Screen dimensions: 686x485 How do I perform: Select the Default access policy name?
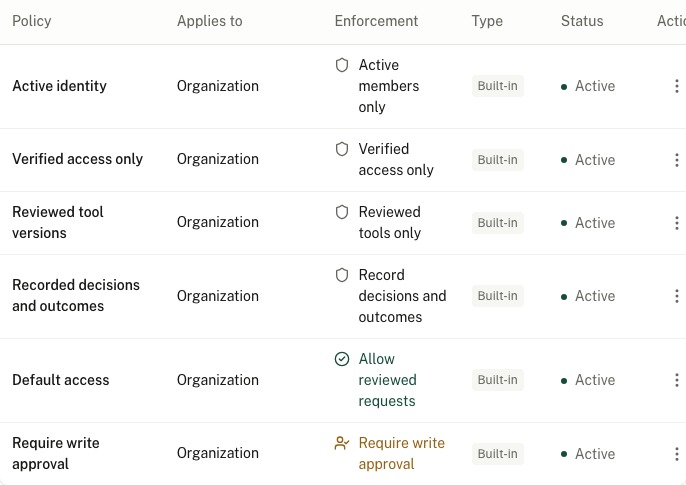[x=61, y=380]
